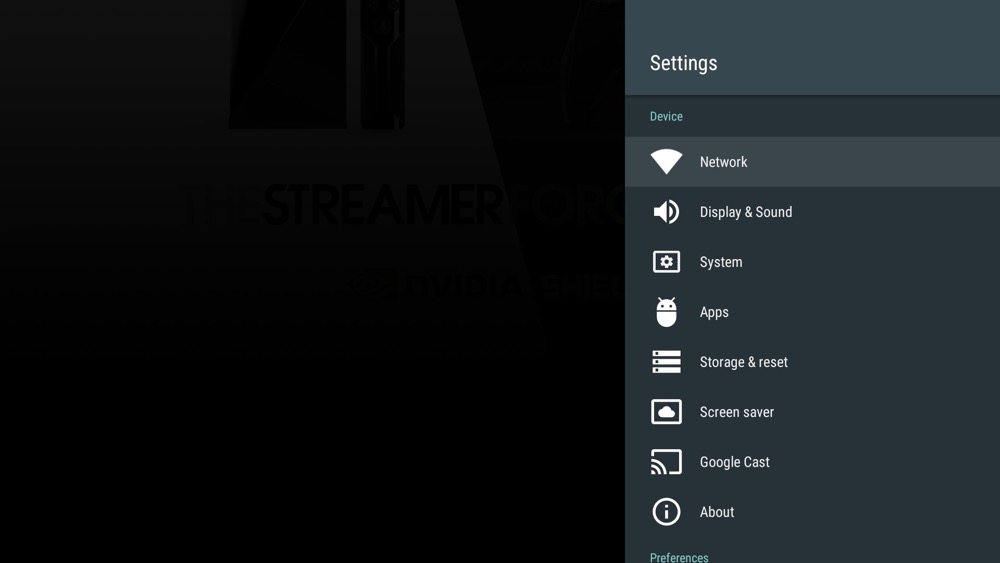Click the Settings panel title
Viewport: 1000px width, 563px height.
683,63
